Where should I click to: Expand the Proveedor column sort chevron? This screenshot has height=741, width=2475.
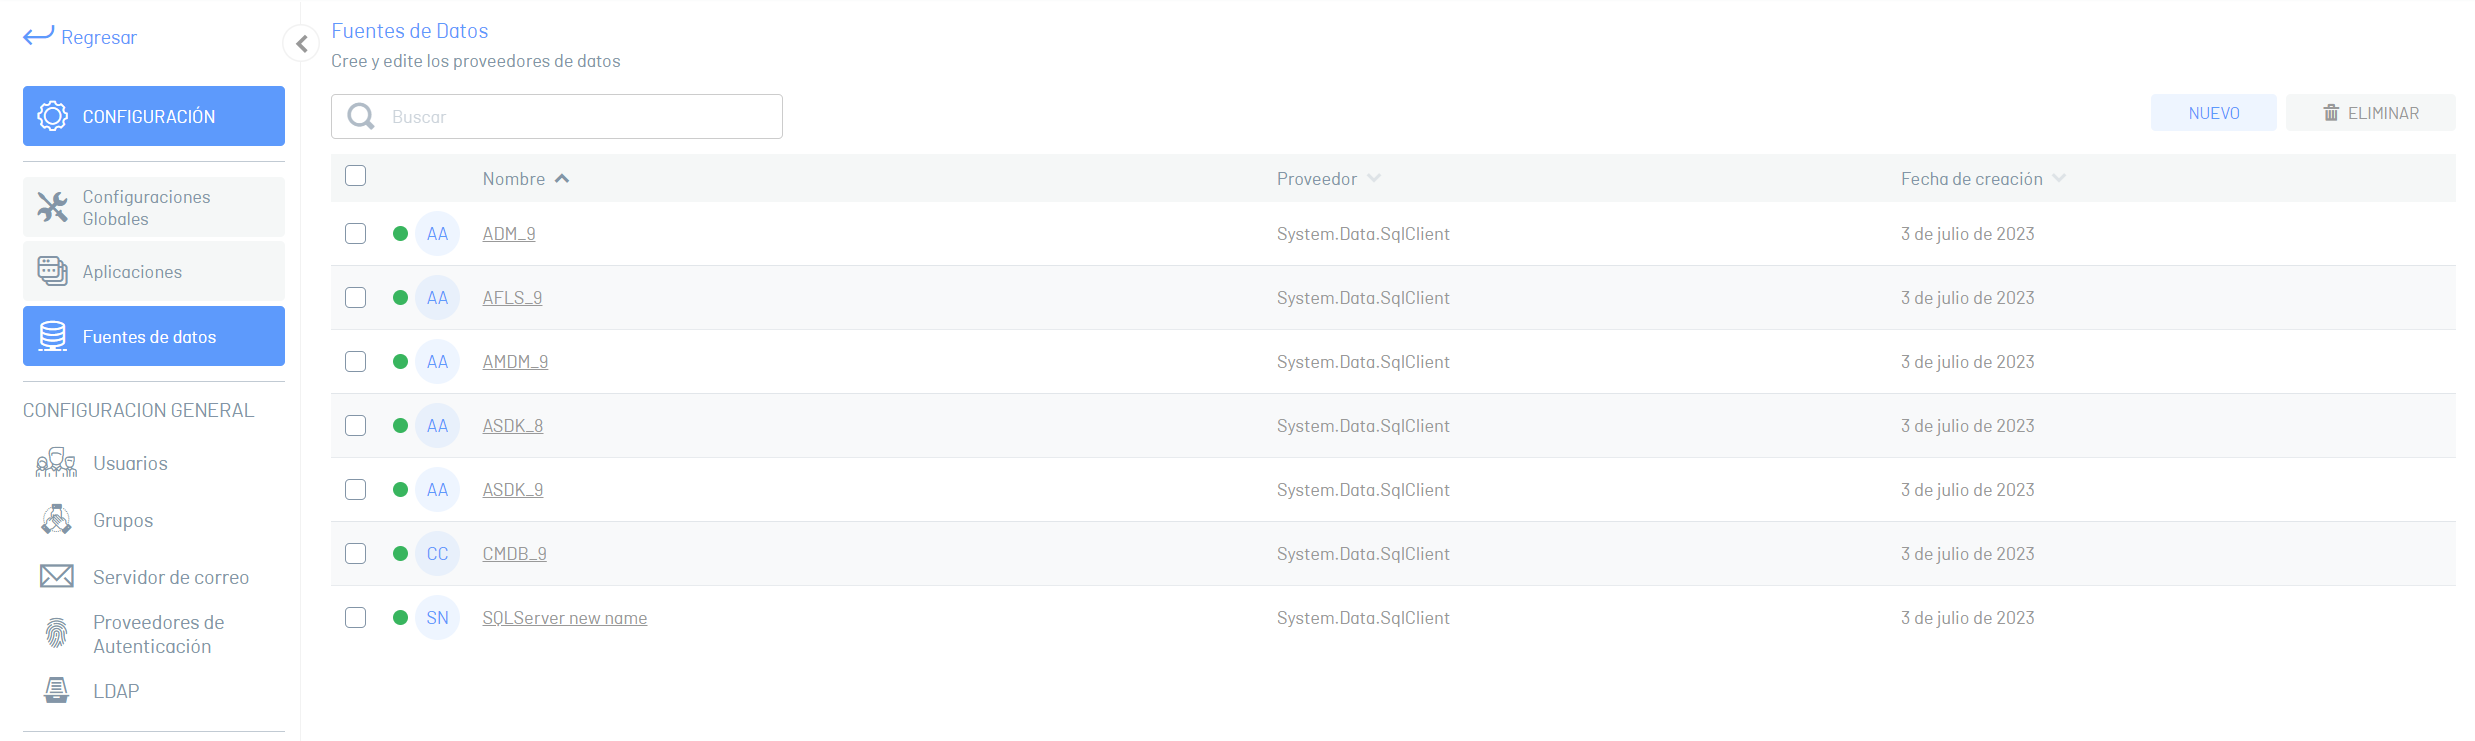click(1374, 178)
